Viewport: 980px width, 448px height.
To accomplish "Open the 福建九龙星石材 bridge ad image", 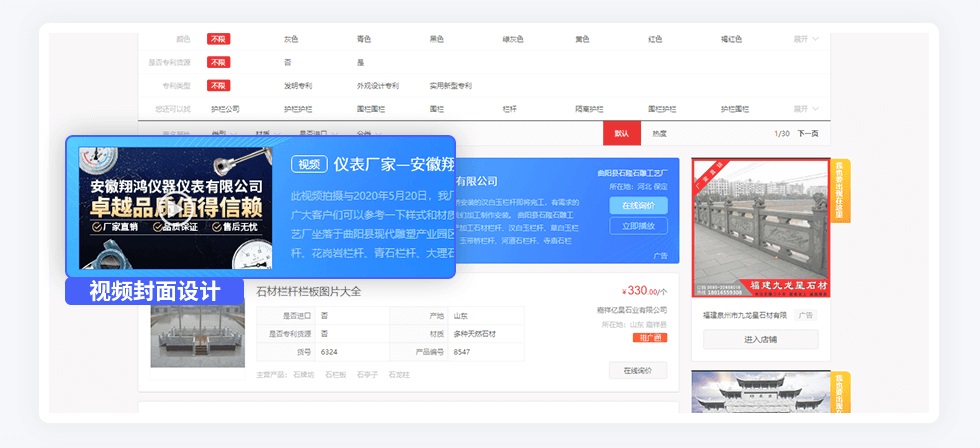I will pos(761,228).
